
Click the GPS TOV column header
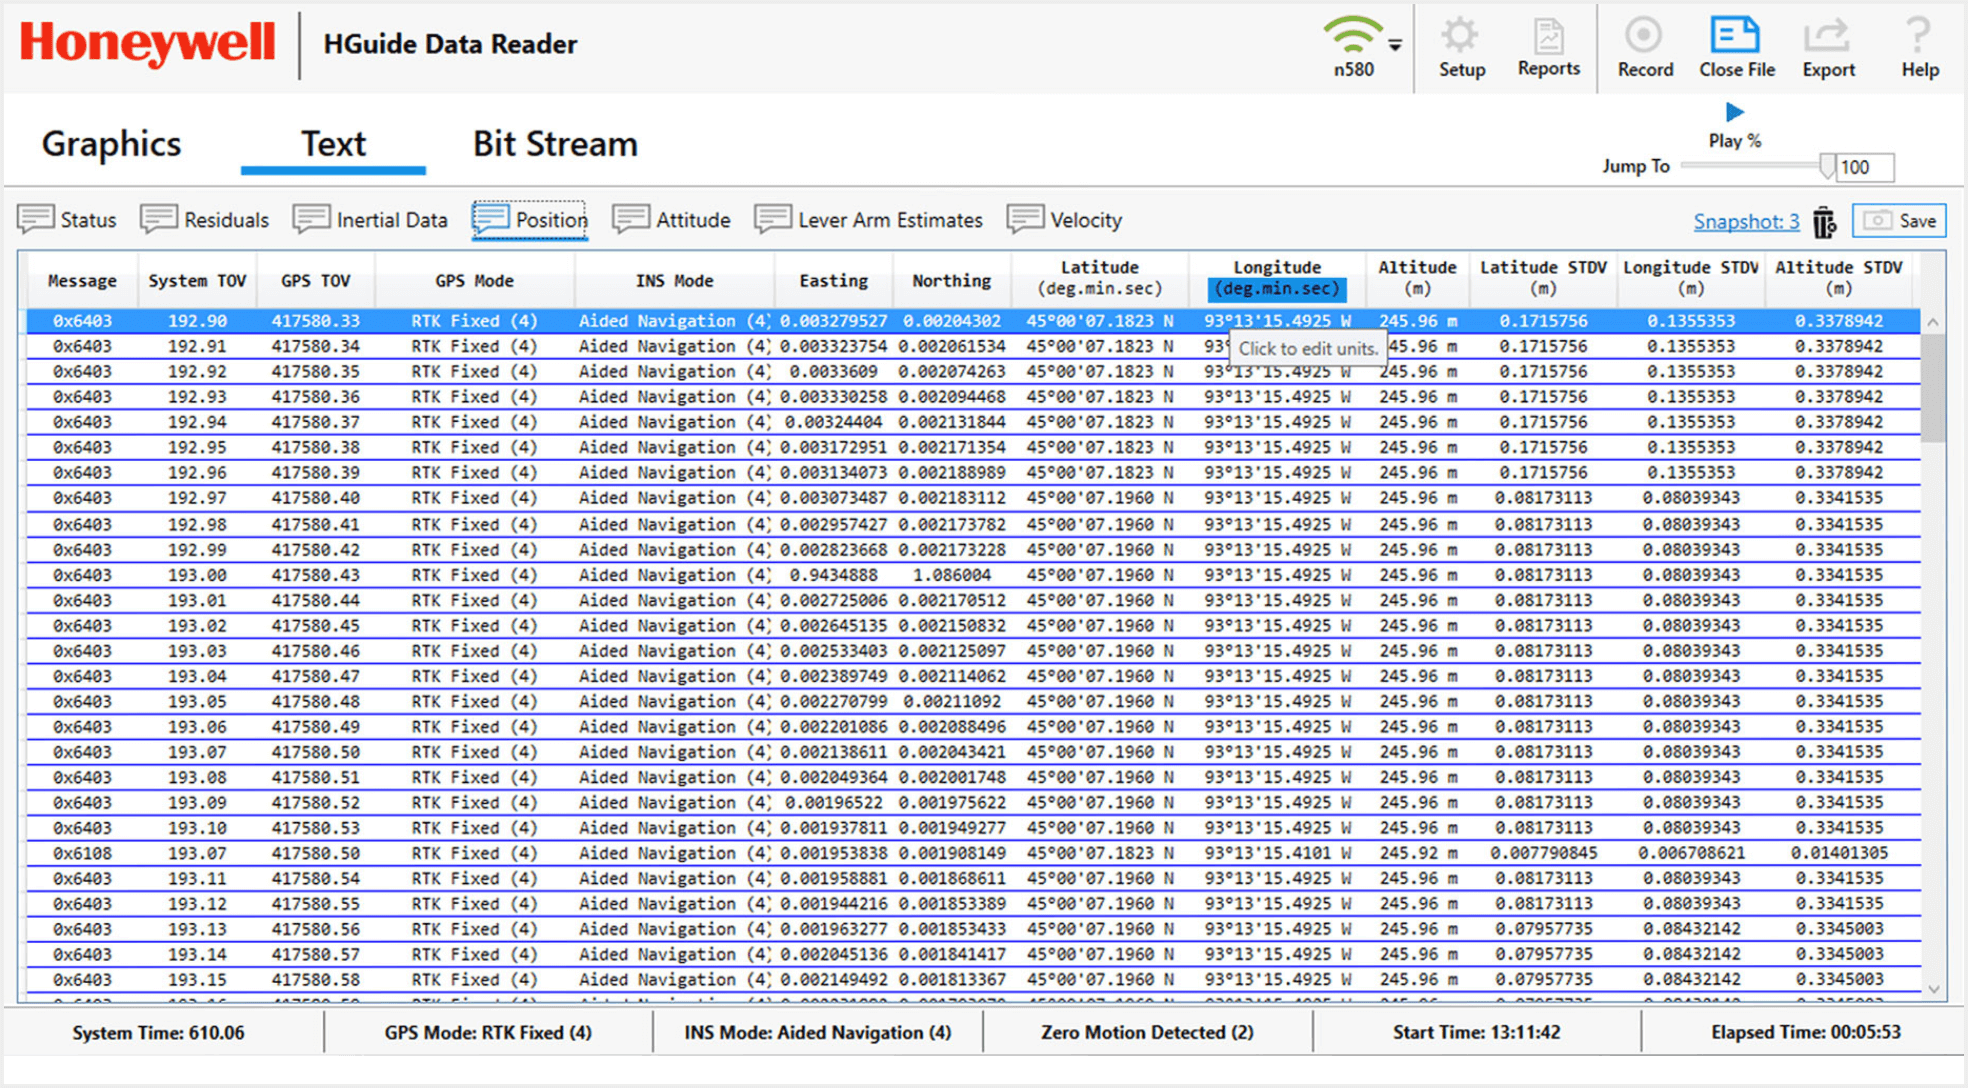point(316,281)
